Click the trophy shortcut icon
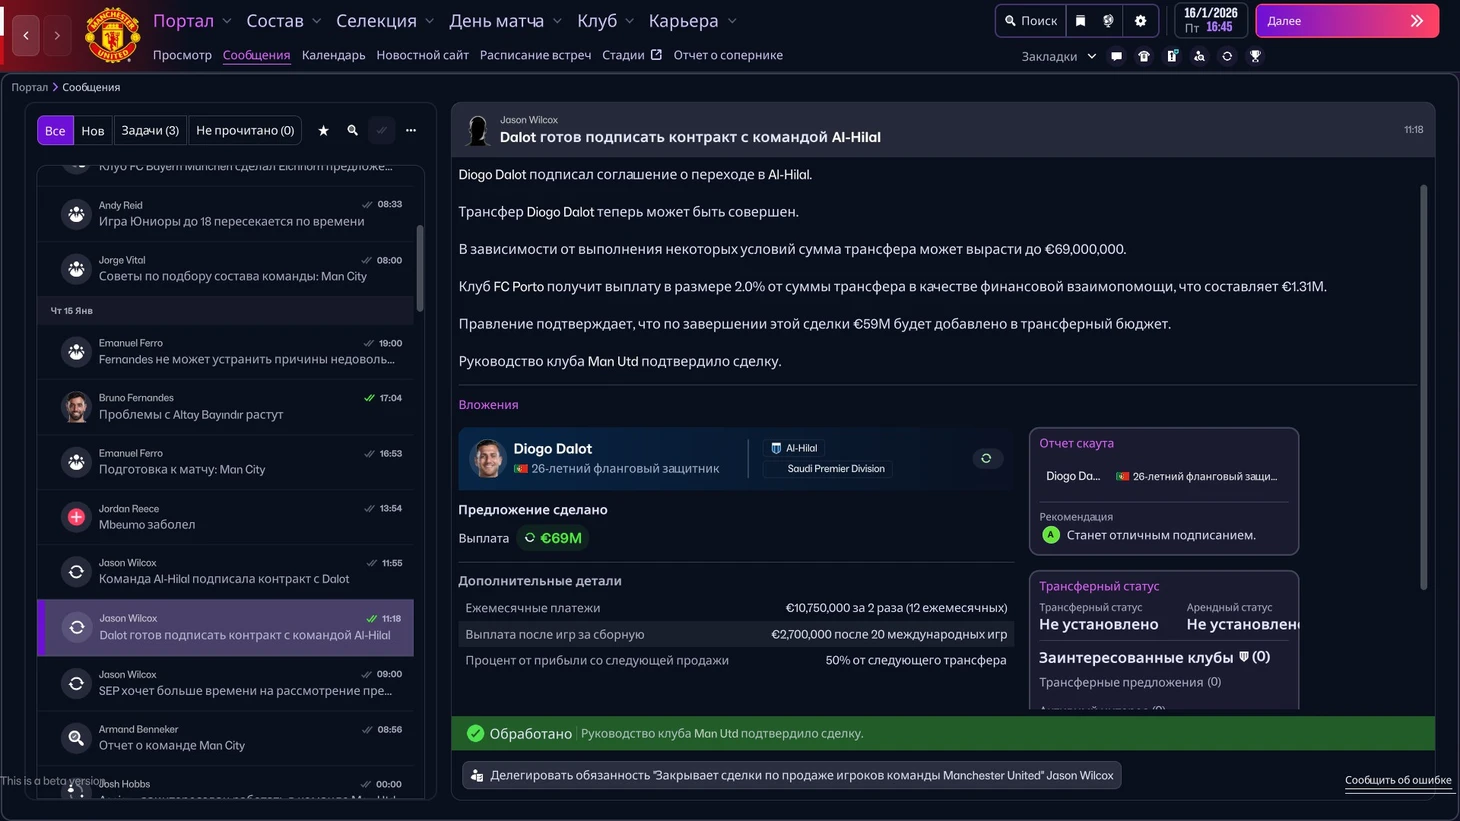The height and width of the screenshot is (821, 1460). pos(1255,57)
